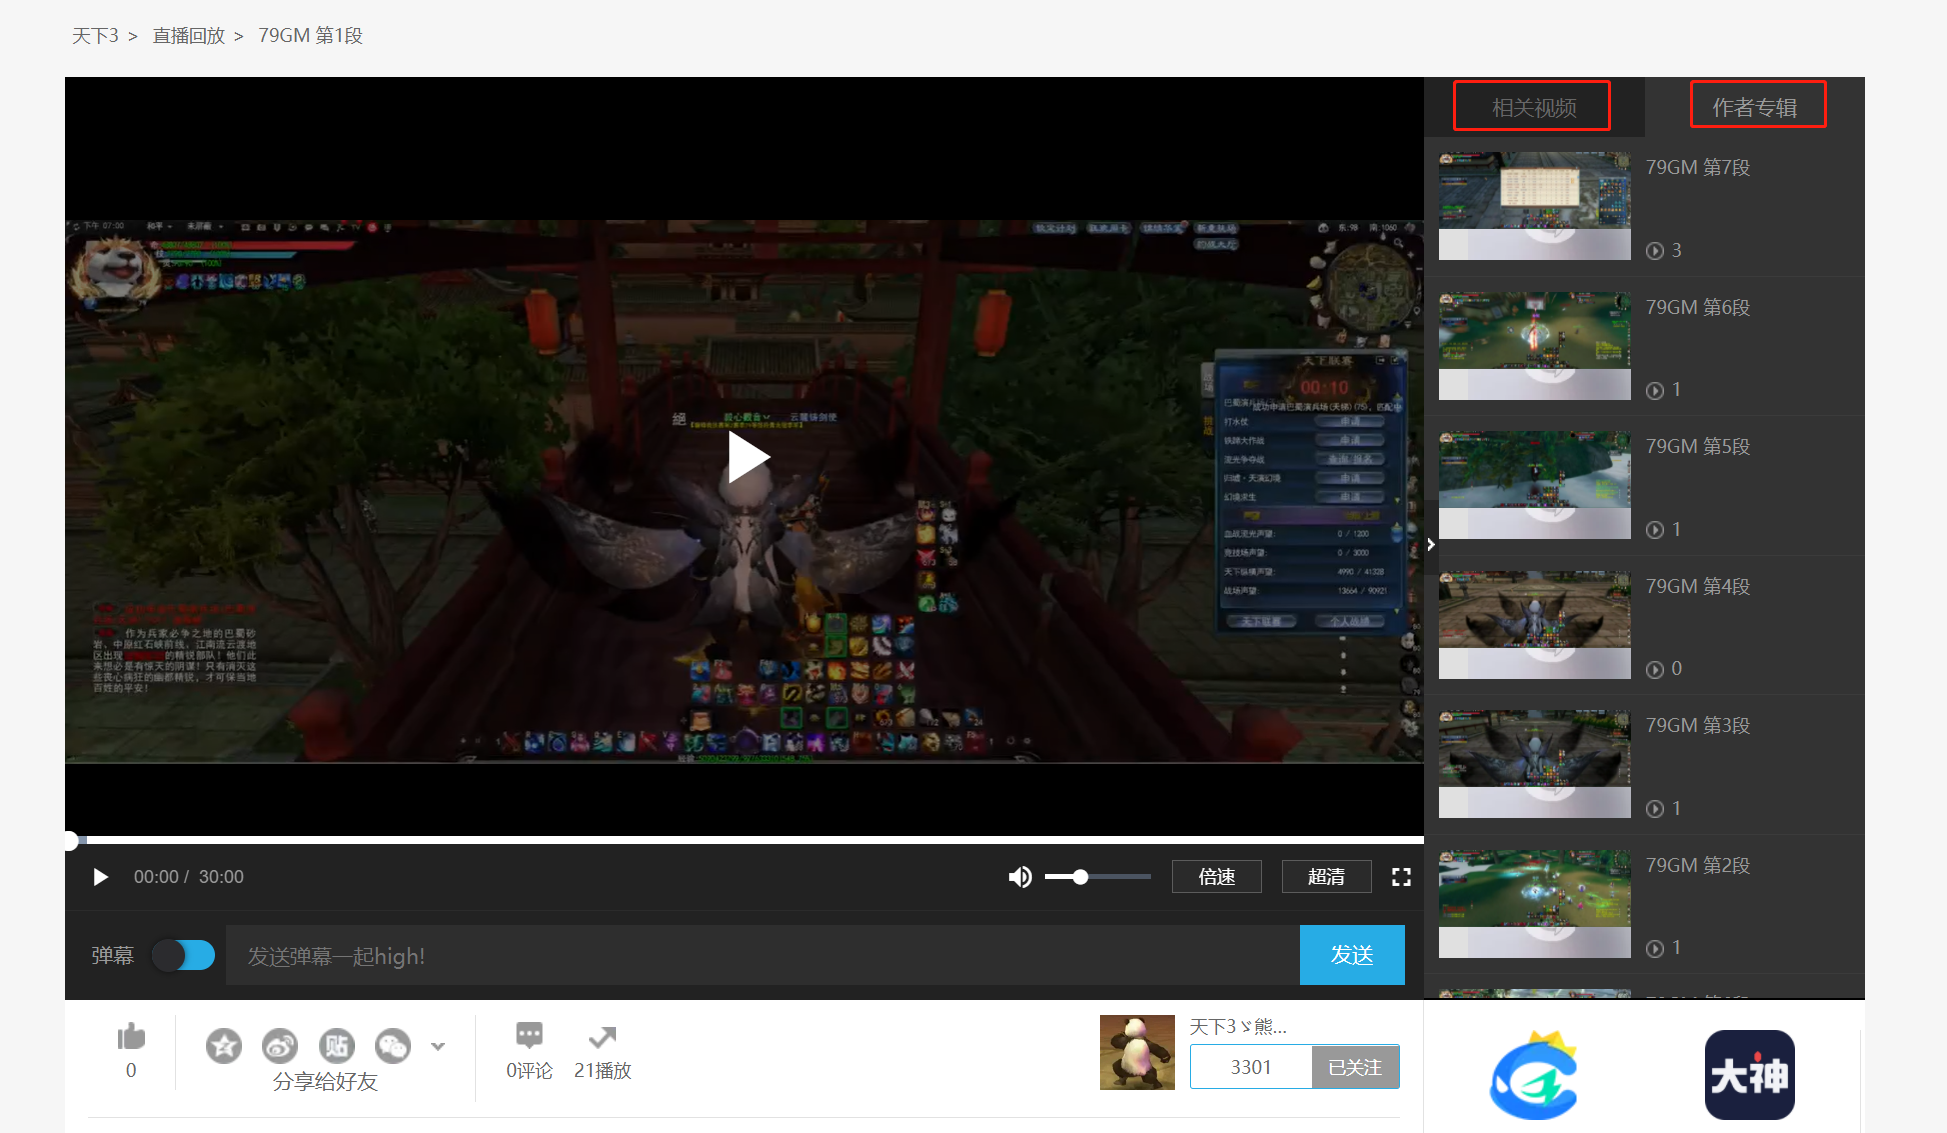Click the 30:00 total duration text

click(x=221, y=877)
